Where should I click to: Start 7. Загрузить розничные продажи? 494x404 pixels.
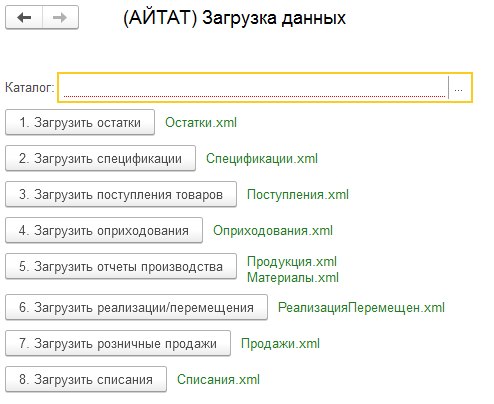(118, 343)
